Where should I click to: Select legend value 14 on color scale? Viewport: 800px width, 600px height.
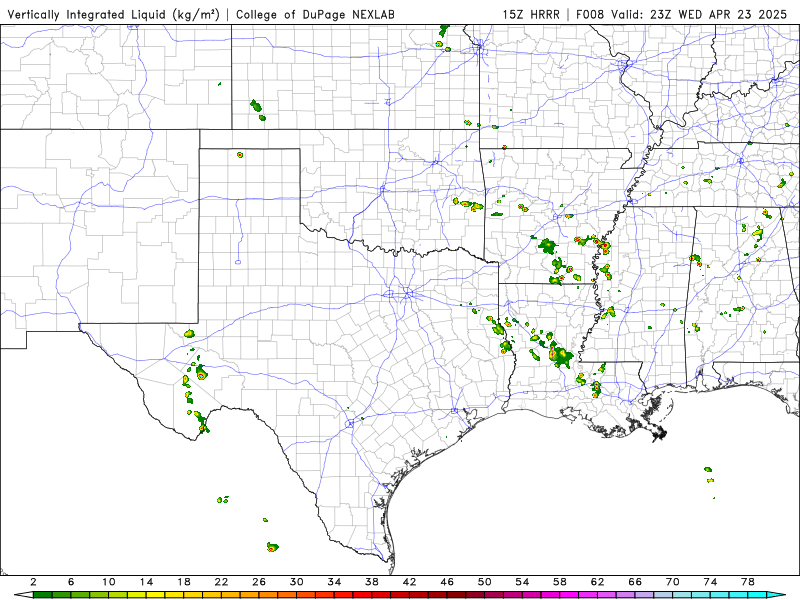146,582
